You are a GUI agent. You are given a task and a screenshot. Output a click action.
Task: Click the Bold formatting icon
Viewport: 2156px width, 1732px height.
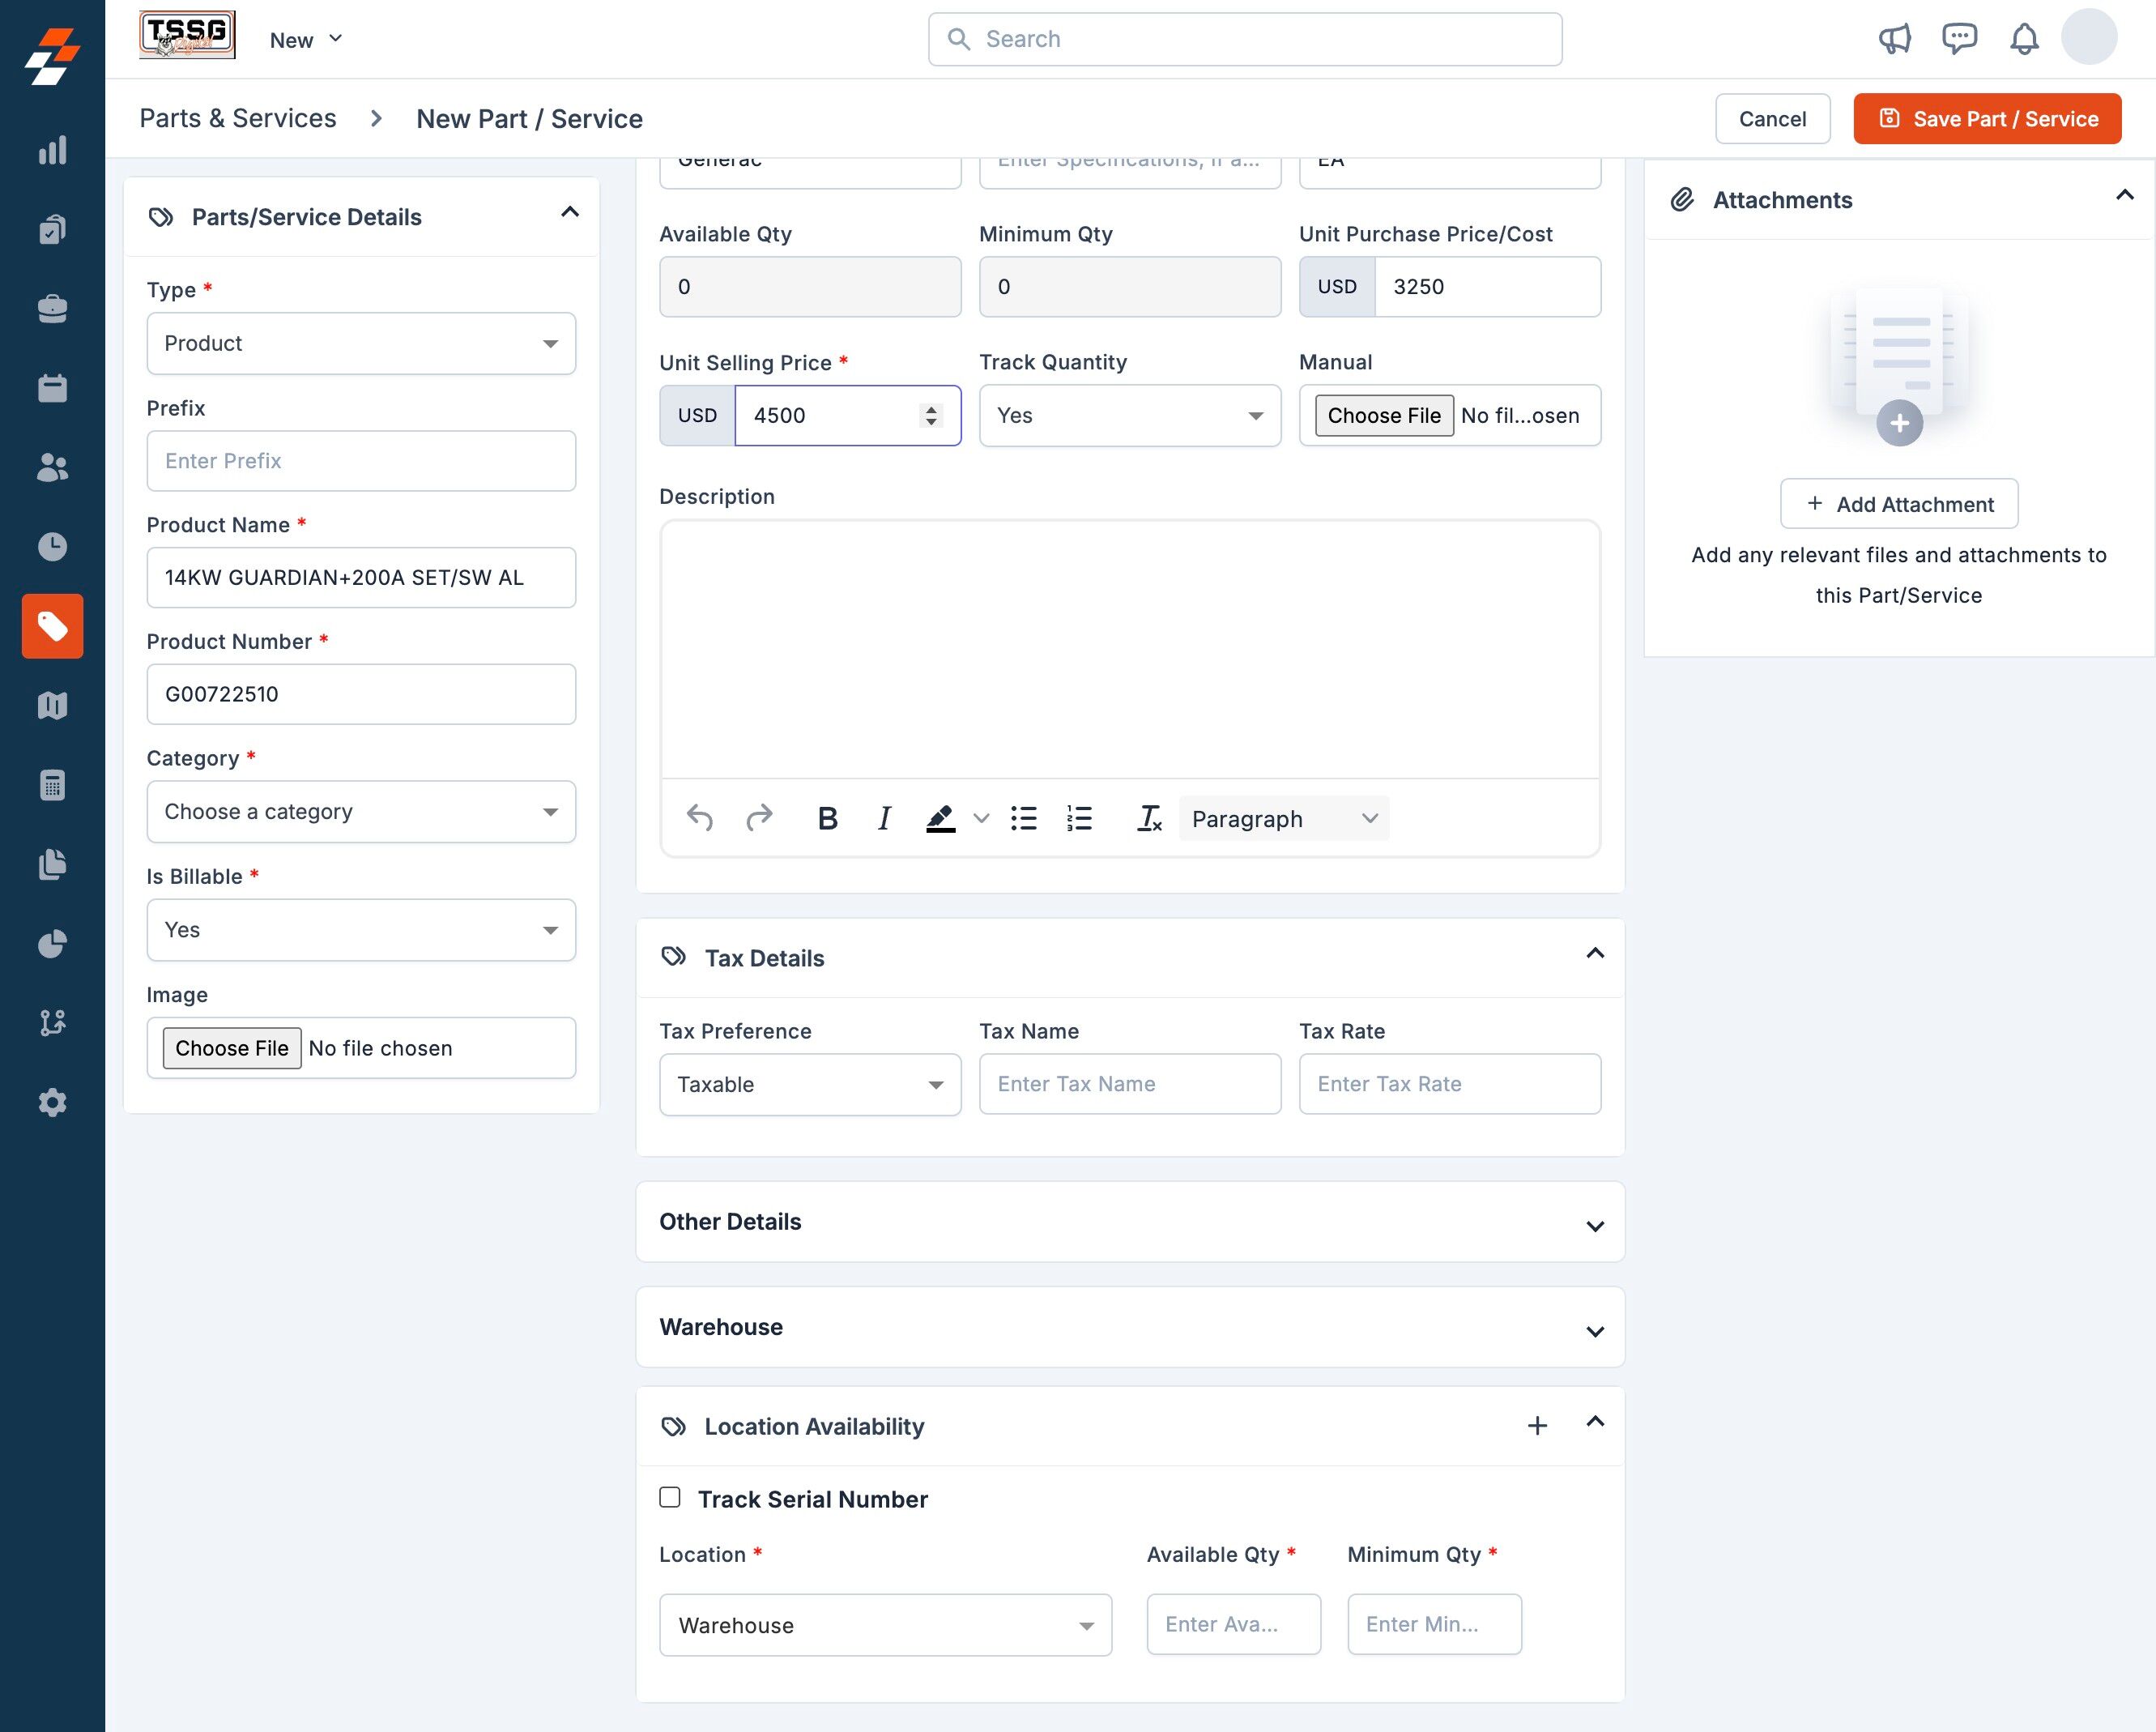point(827,819)
